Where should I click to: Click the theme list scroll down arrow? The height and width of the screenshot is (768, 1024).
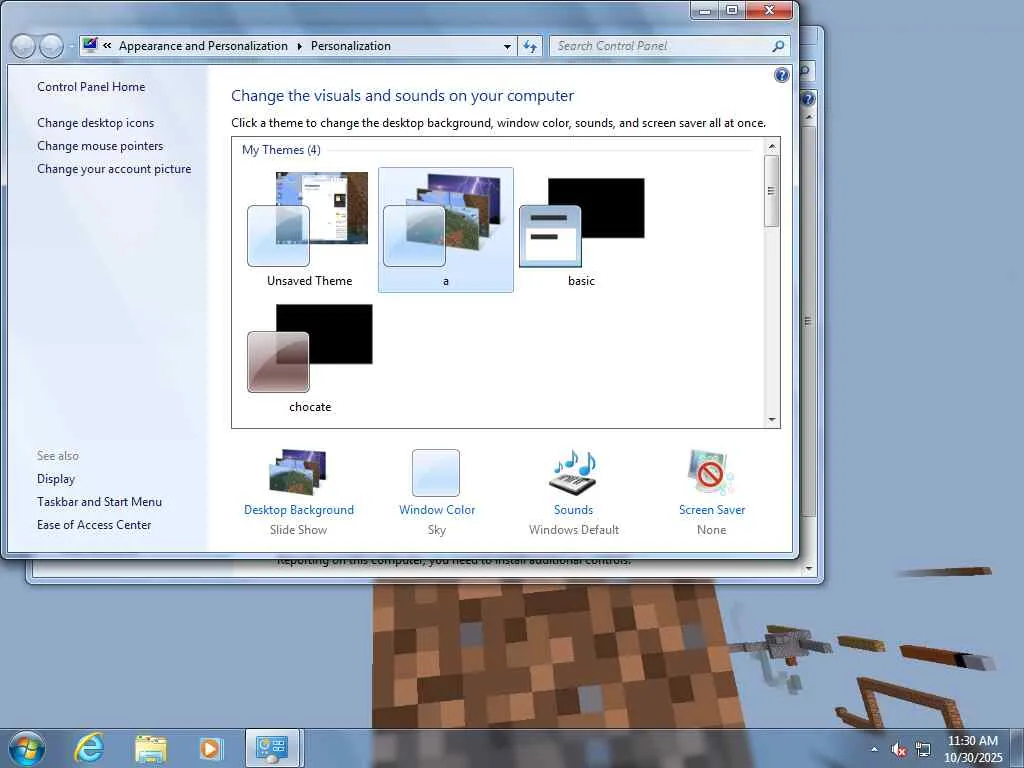coord(772,420)
